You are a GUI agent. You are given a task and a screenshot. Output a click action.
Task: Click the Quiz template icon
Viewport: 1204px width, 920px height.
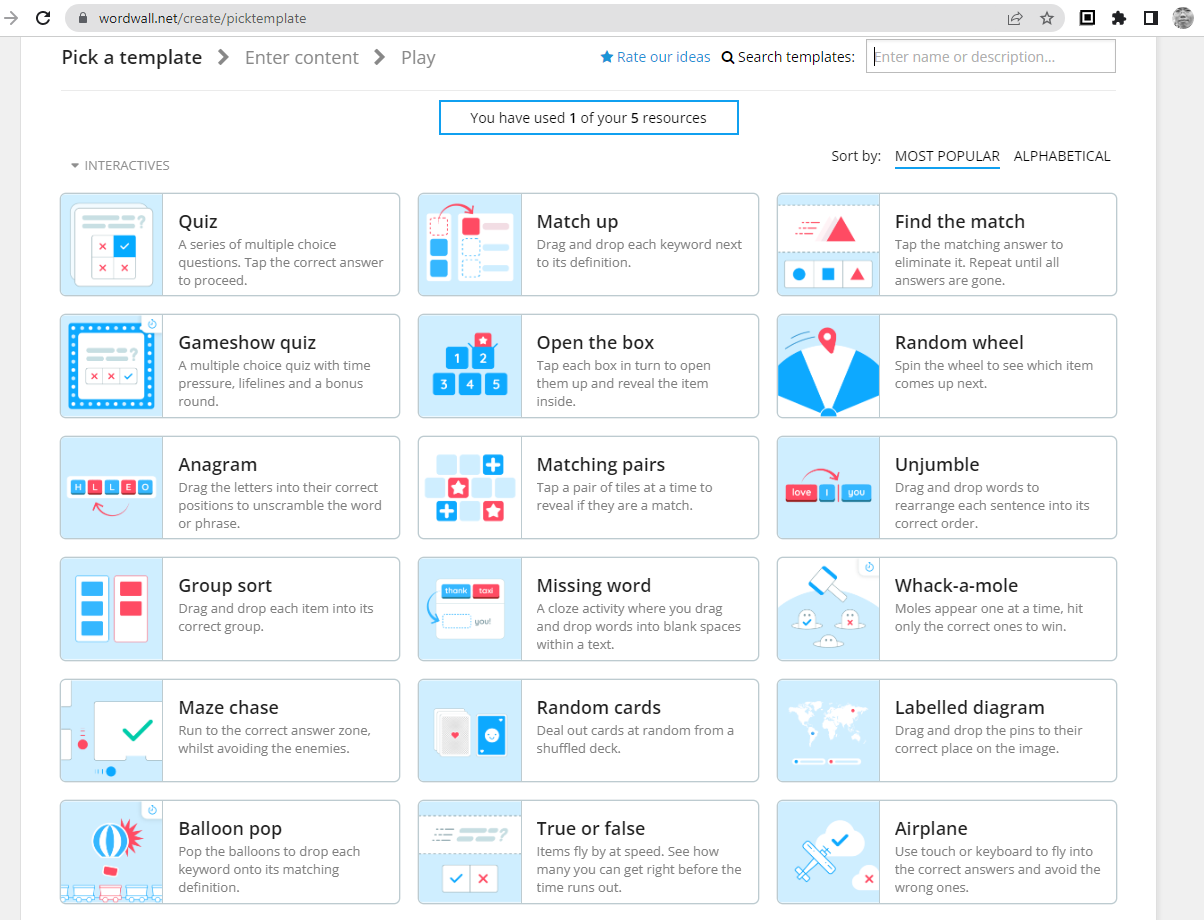(x=111, y=245)
